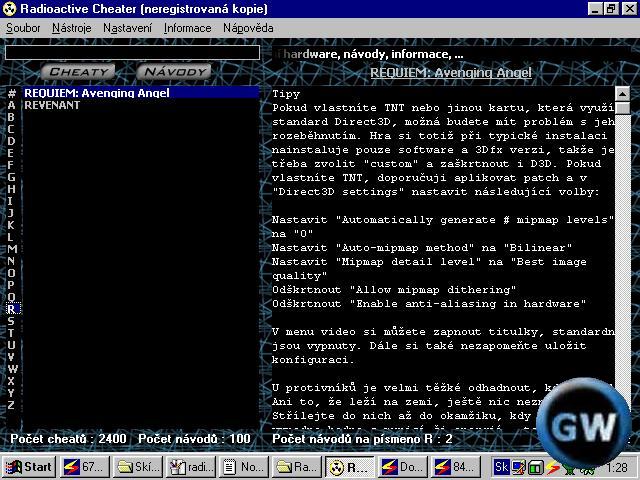Open the Nástroje menu
Screen dimensions: 640x480
click(72, 28)
